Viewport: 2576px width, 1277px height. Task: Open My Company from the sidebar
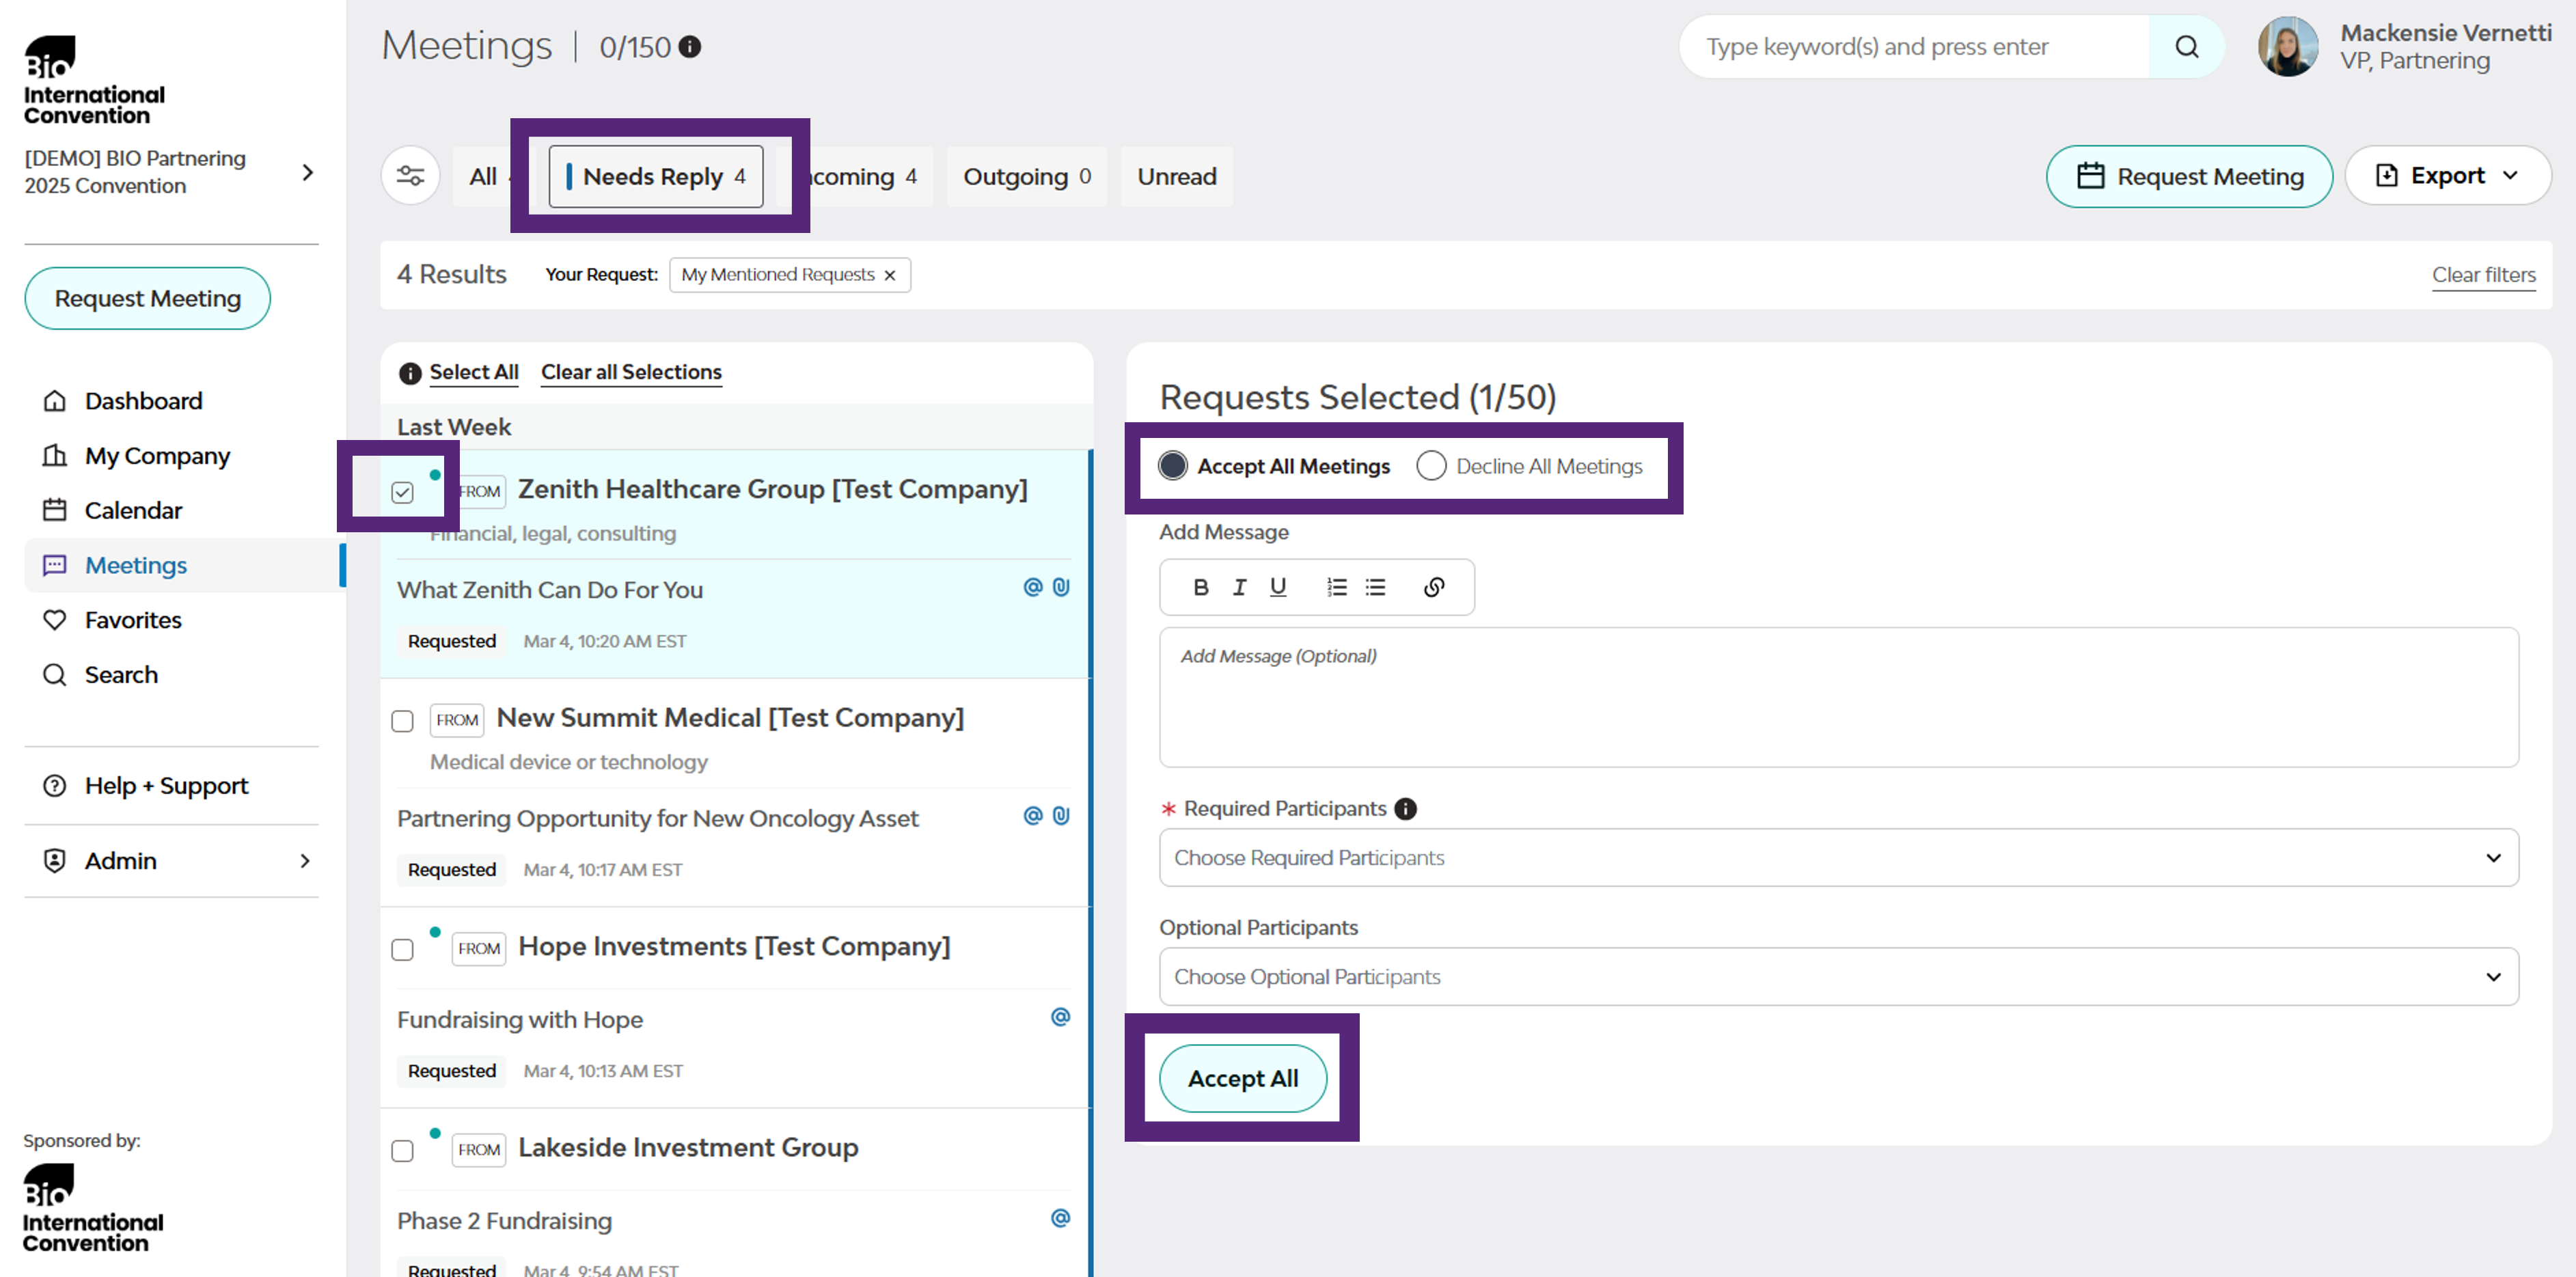157,456
